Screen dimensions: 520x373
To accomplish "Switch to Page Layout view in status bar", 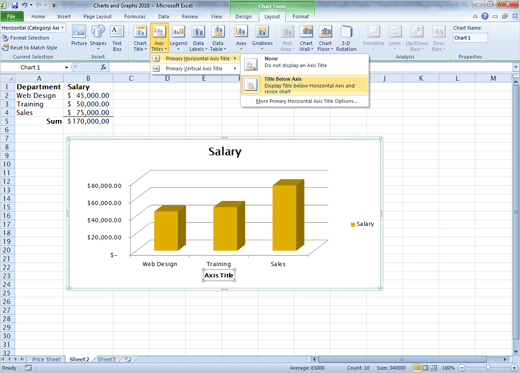I will [425, 368].
